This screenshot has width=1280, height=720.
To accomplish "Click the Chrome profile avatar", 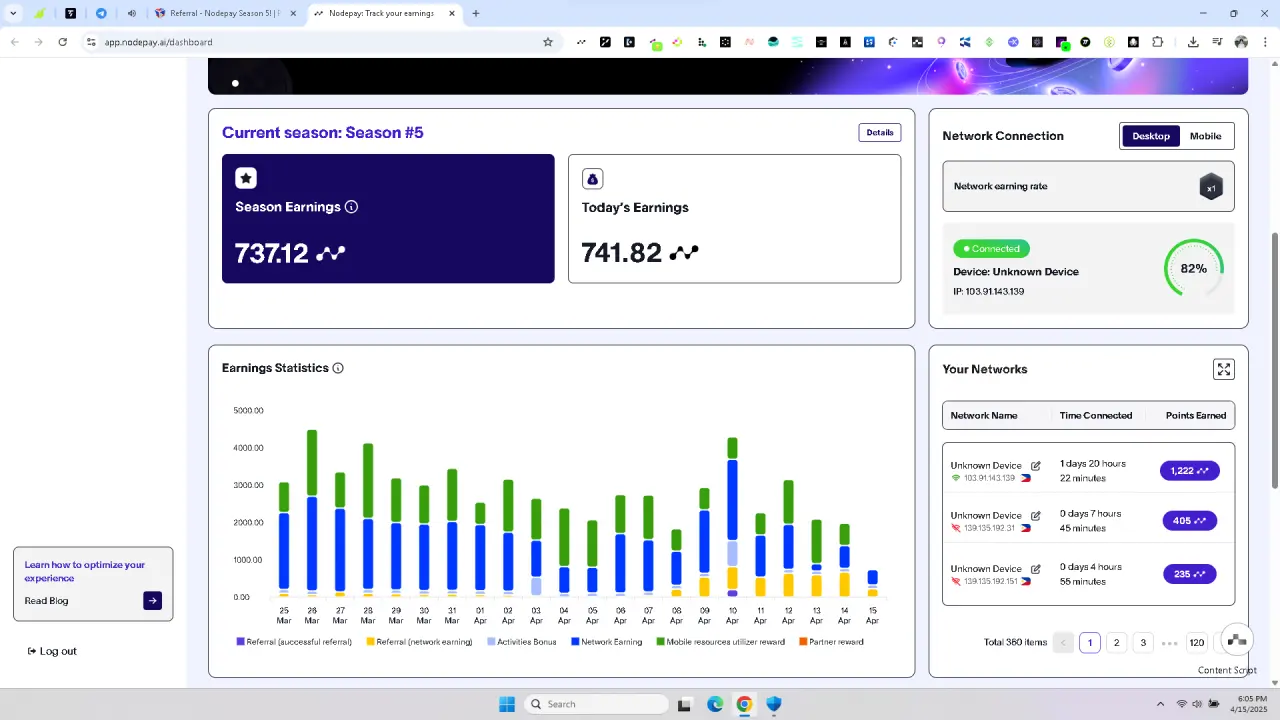I will coord(1241,42).
